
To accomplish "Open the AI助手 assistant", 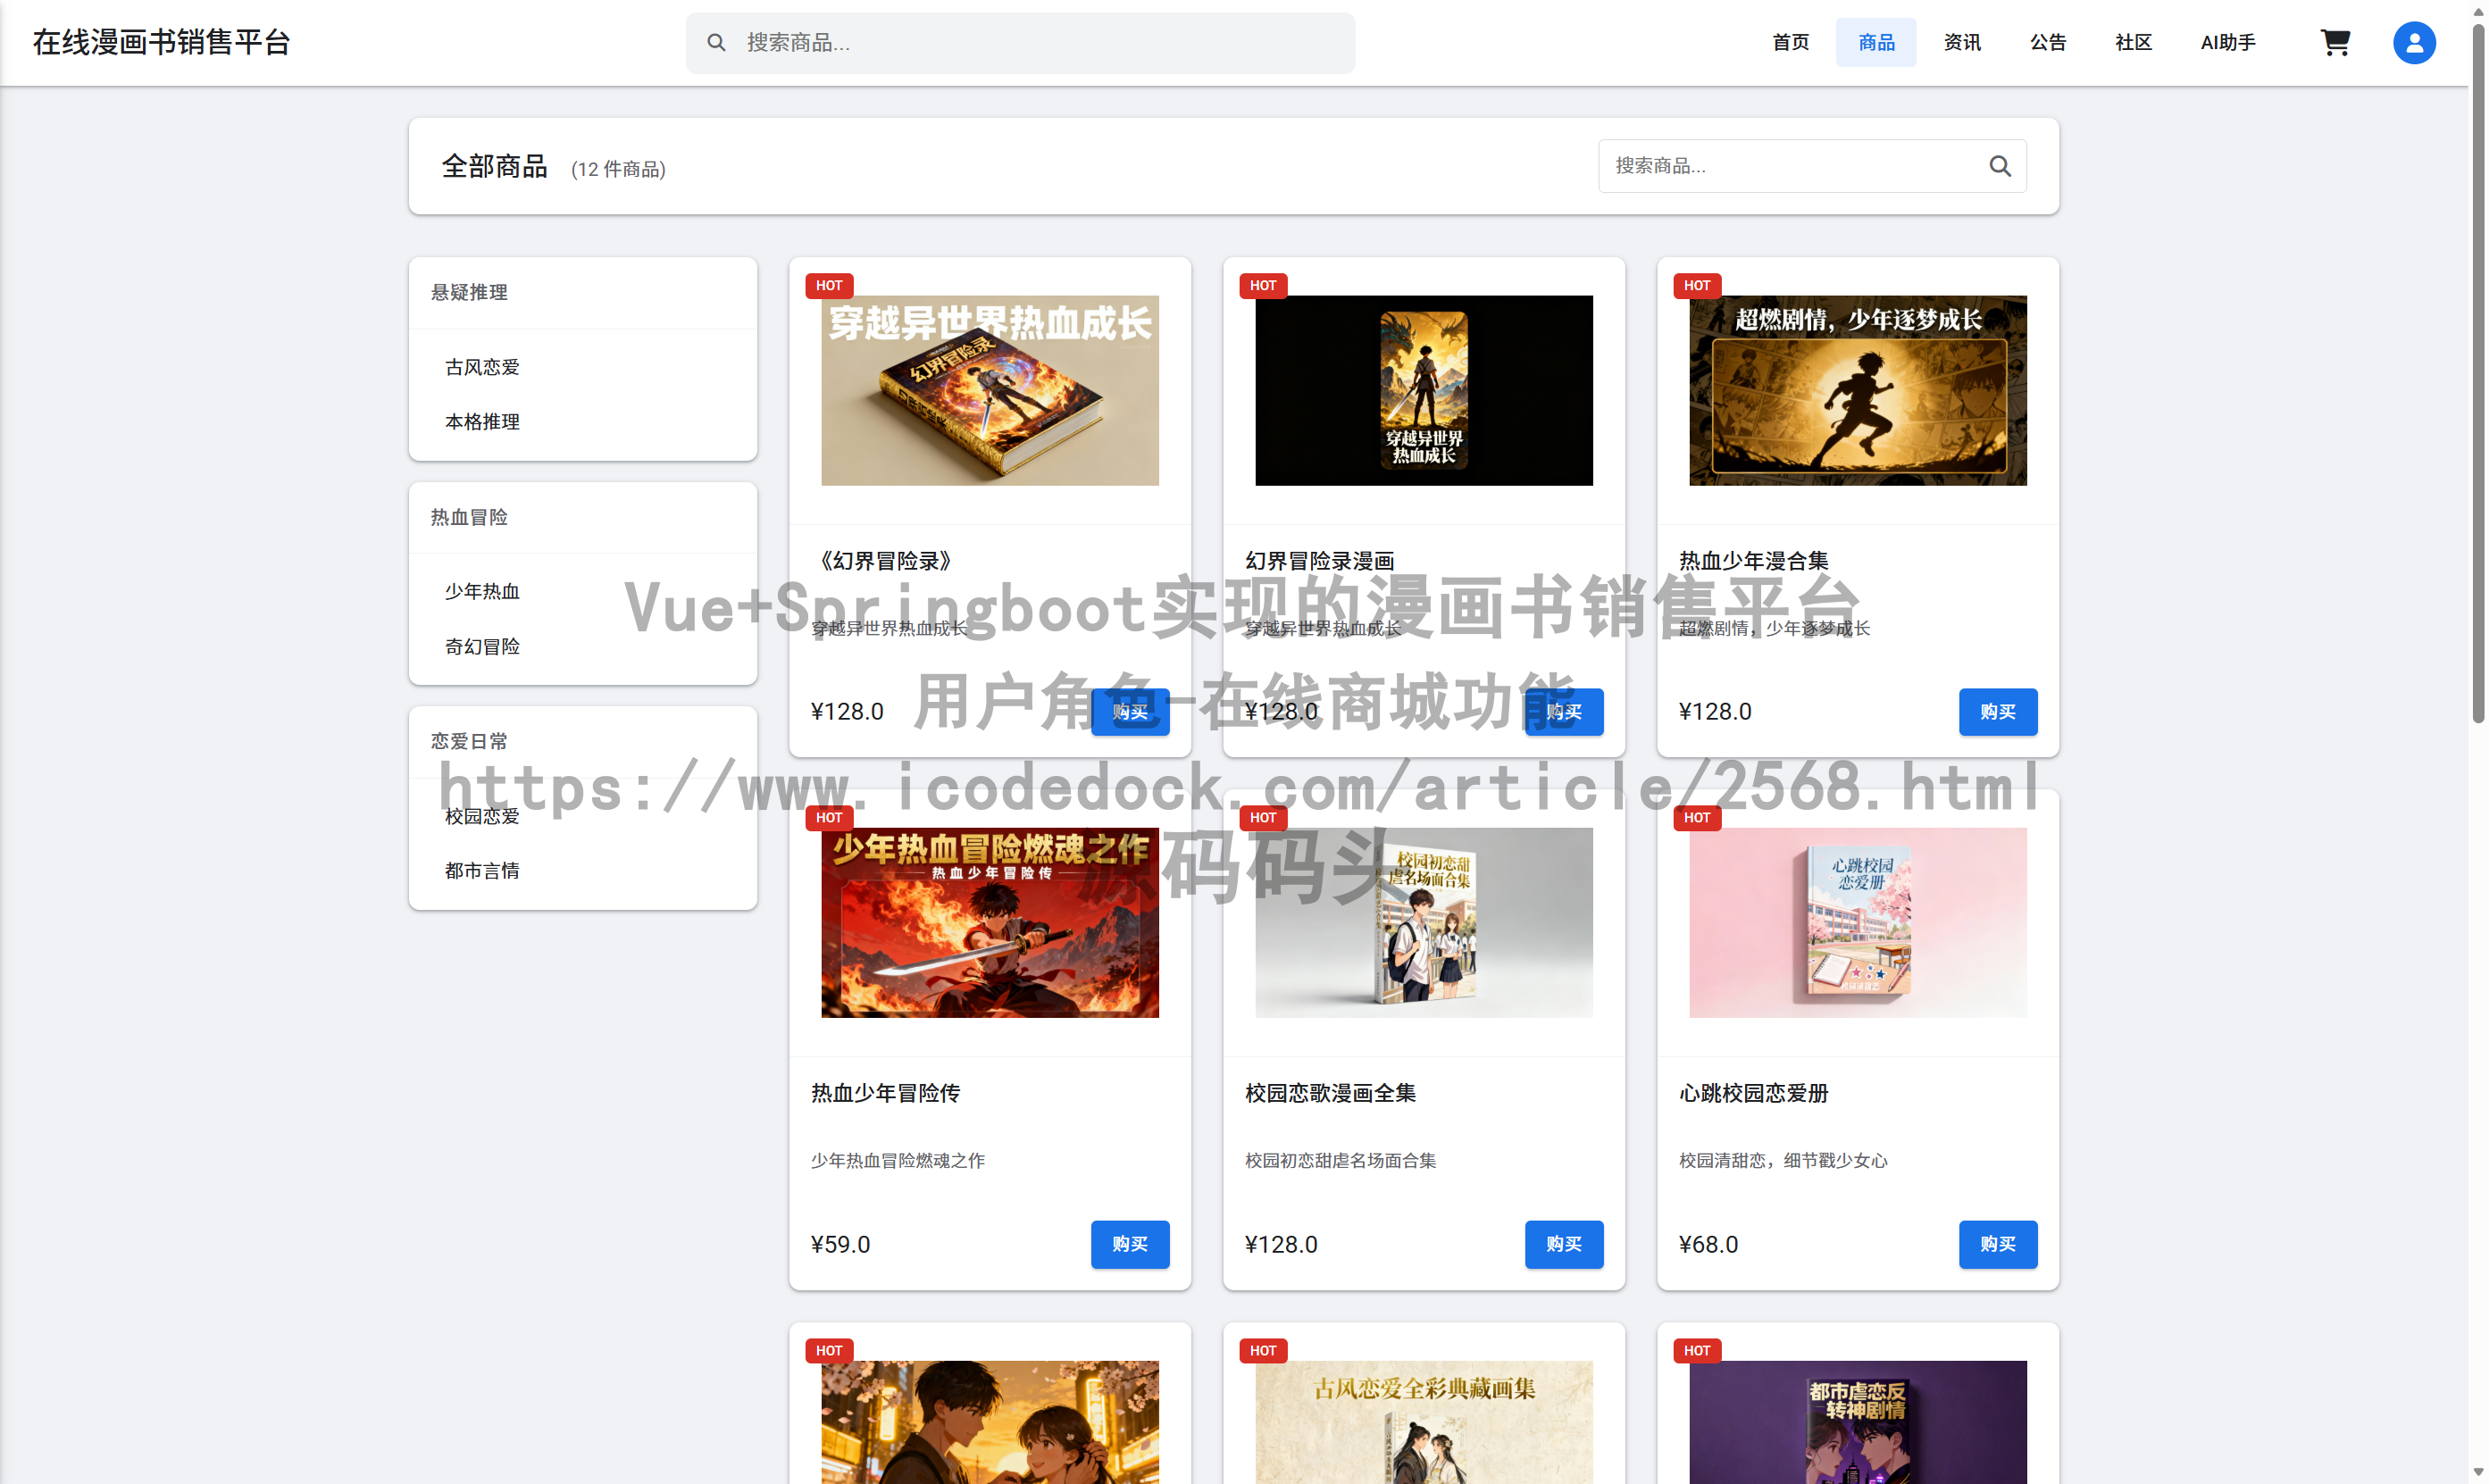I will (x=2227, y=42).
